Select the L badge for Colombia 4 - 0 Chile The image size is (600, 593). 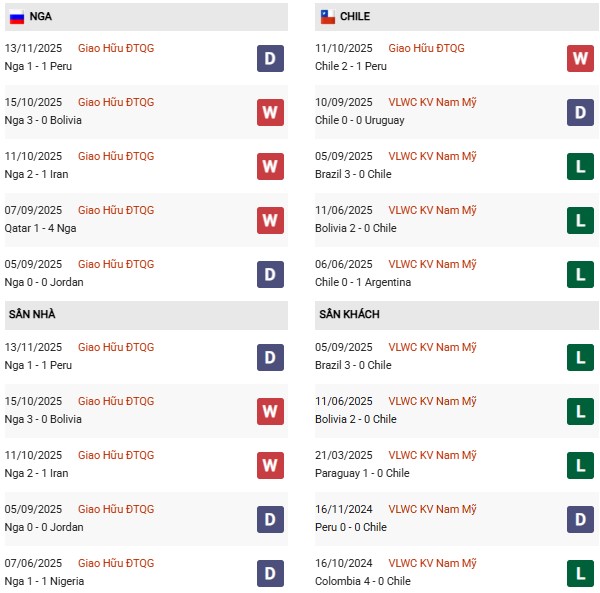pyautogui.click(x=581, y=573)
